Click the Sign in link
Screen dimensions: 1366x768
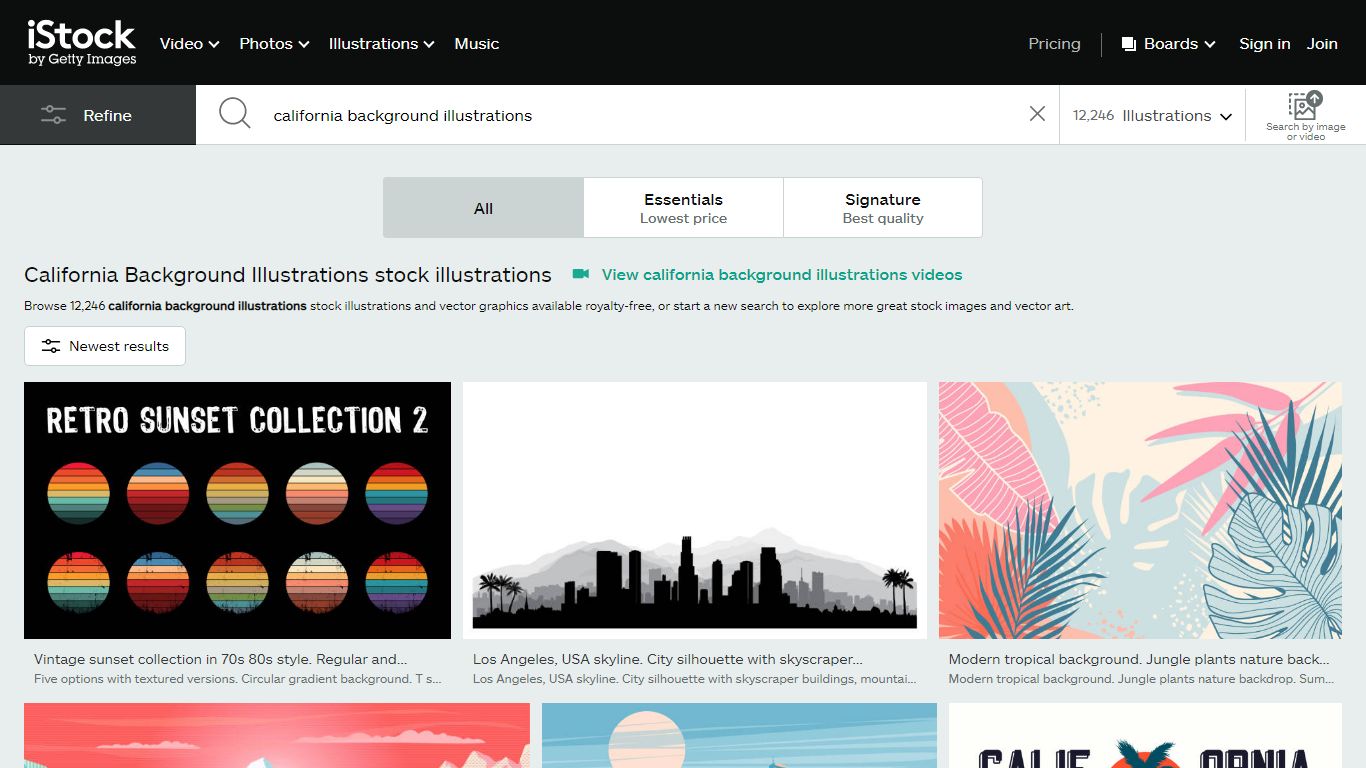(x=1264, y=44)
